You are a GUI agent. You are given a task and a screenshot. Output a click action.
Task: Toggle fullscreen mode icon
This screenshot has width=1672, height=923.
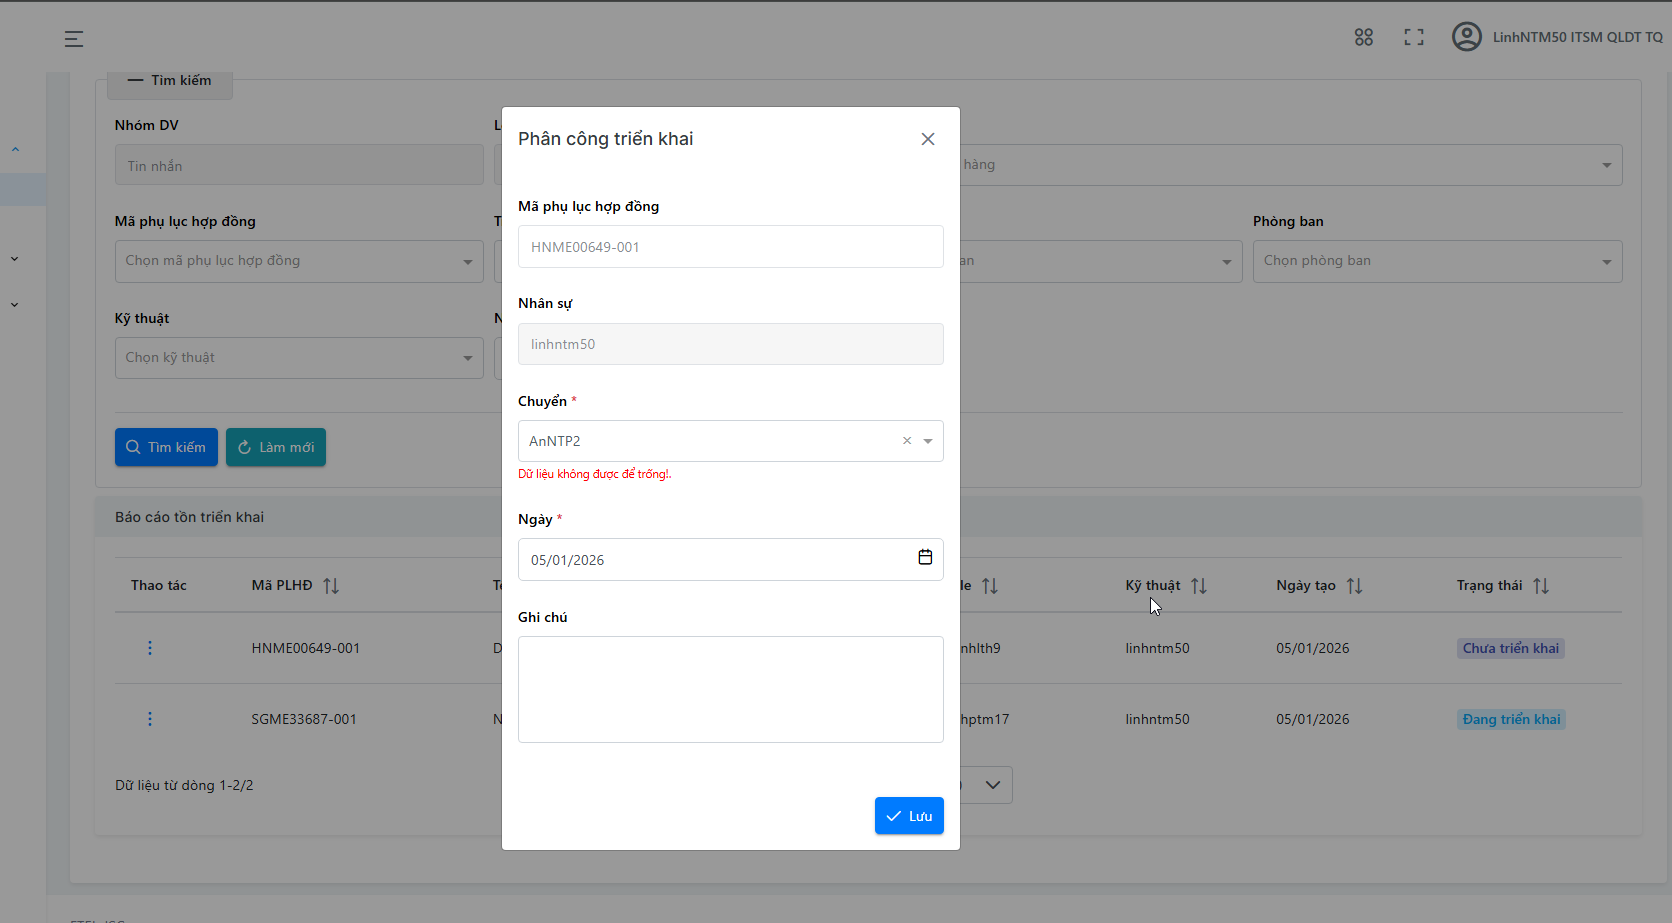point(1413,37)
